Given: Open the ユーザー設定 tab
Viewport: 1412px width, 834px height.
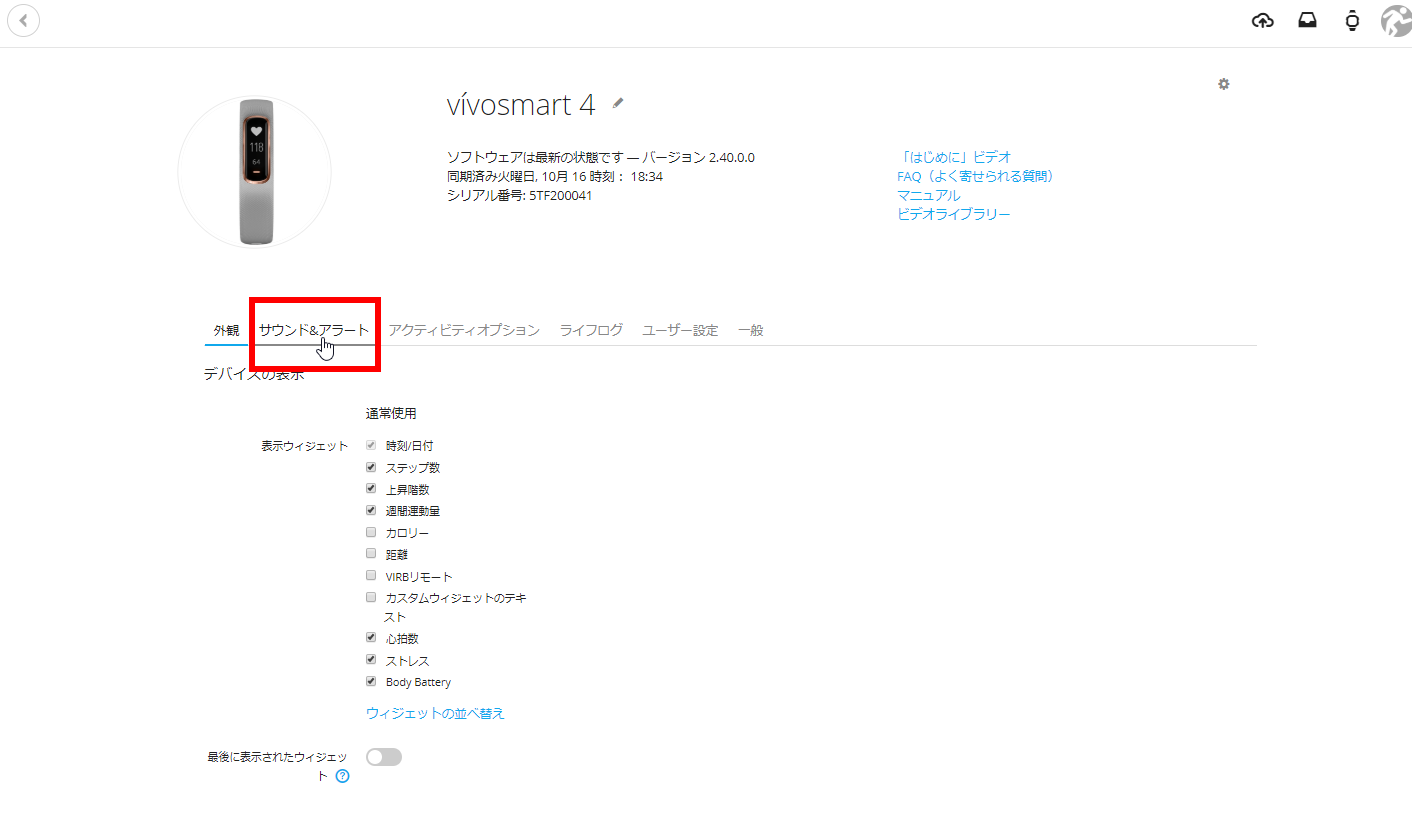Looking at the screenshot, I should point(680,330).
